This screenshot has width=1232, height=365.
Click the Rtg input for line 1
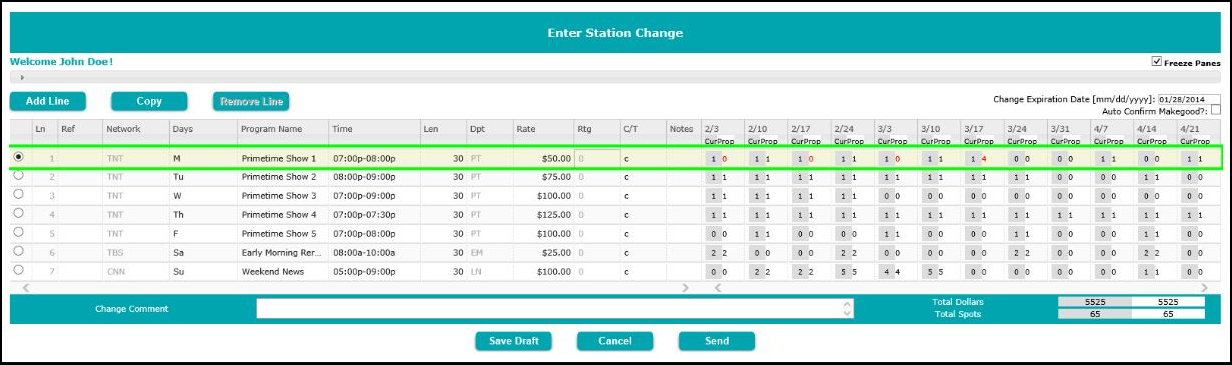coord(597,158)
